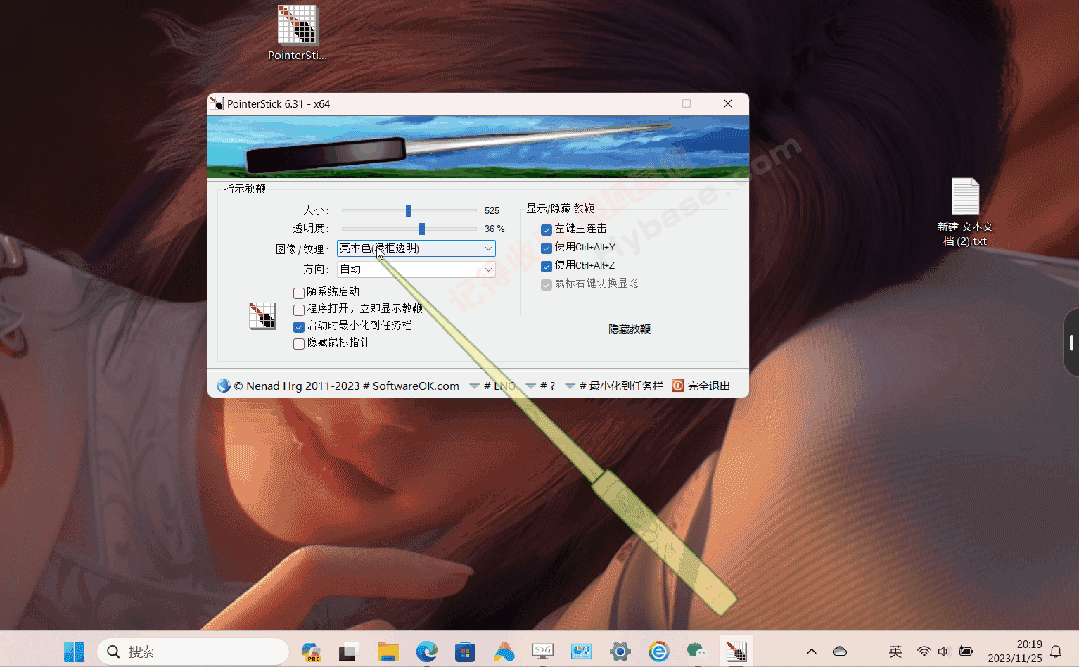Open the monitor-shaped app on the taskbar
The image size is (1079, 667).
[x=543, y=651]
